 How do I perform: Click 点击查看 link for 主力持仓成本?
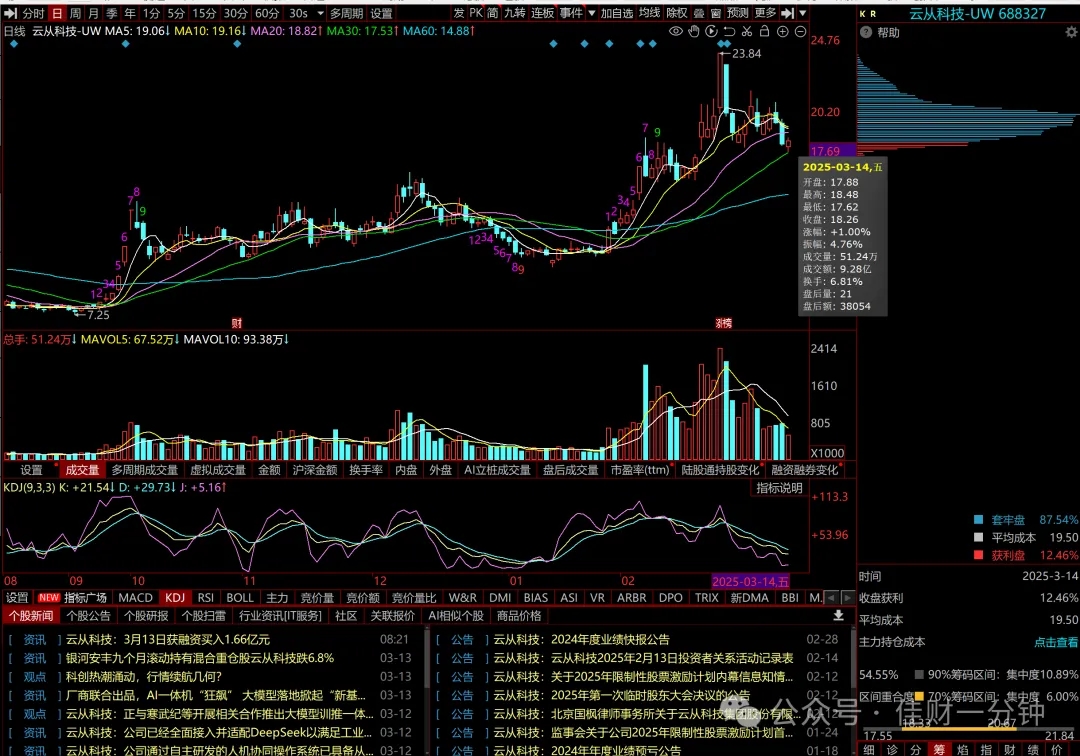pyautogui.click(x=1056, y=642)
